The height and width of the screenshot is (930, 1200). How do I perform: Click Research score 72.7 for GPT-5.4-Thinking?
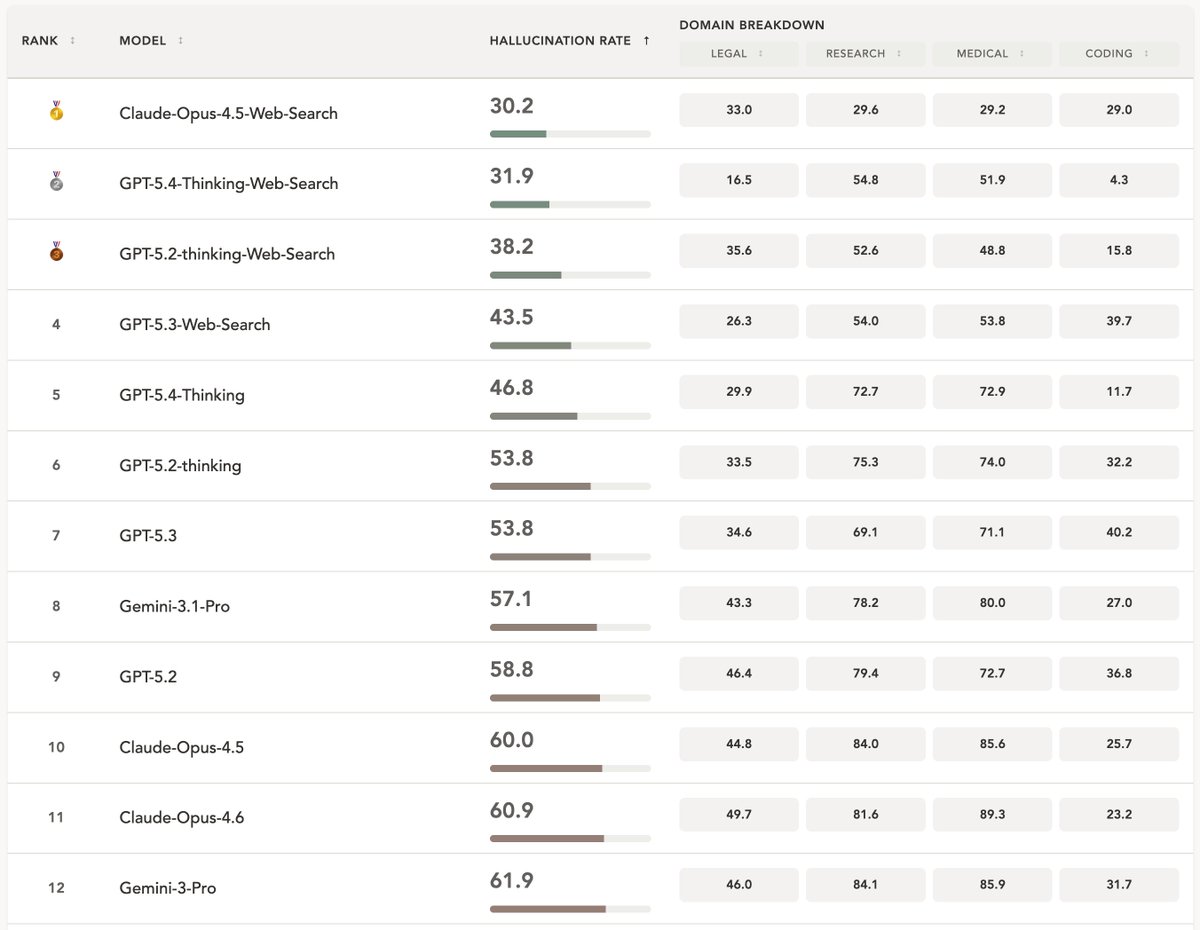point(866,392)
